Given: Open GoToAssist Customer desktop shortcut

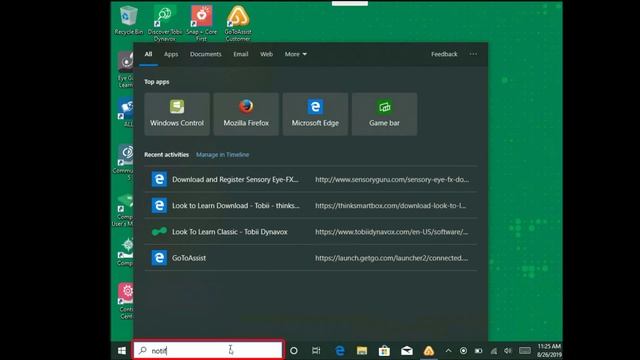Looking at the screenshot, I should point(238,24).
